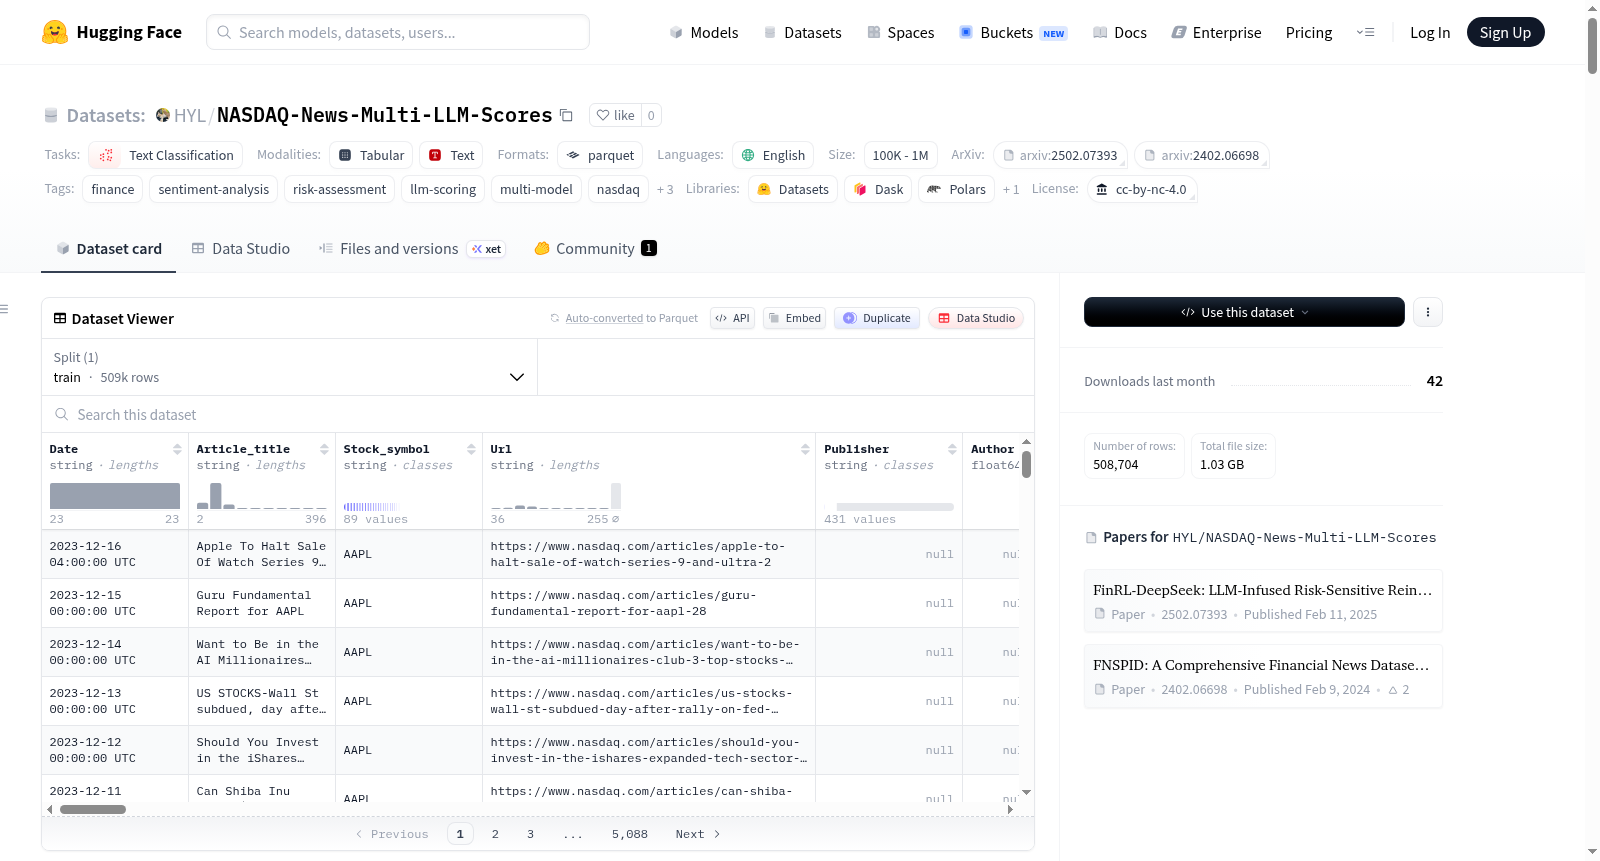Open the Pricing page
The width and height of the screenshot is (1600, 861).
1309,32
